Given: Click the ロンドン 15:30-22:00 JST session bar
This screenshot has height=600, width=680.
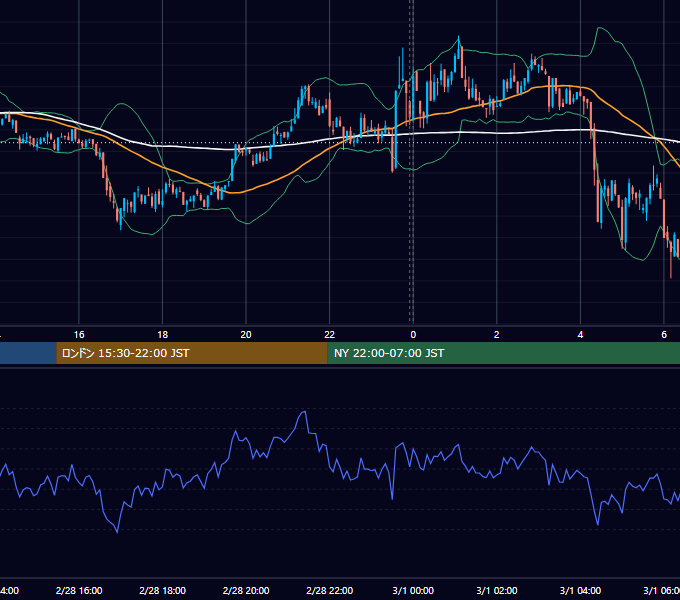Looking at the screenshot, I should 192,353.
